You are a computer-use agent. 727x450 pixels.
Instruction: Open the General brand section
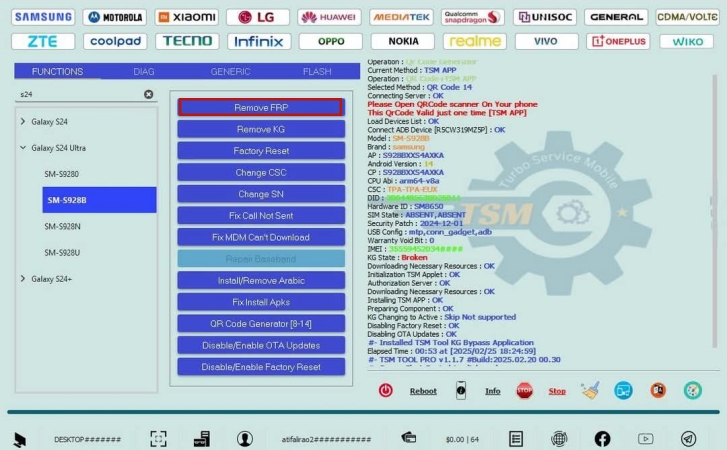pos(616,17)
